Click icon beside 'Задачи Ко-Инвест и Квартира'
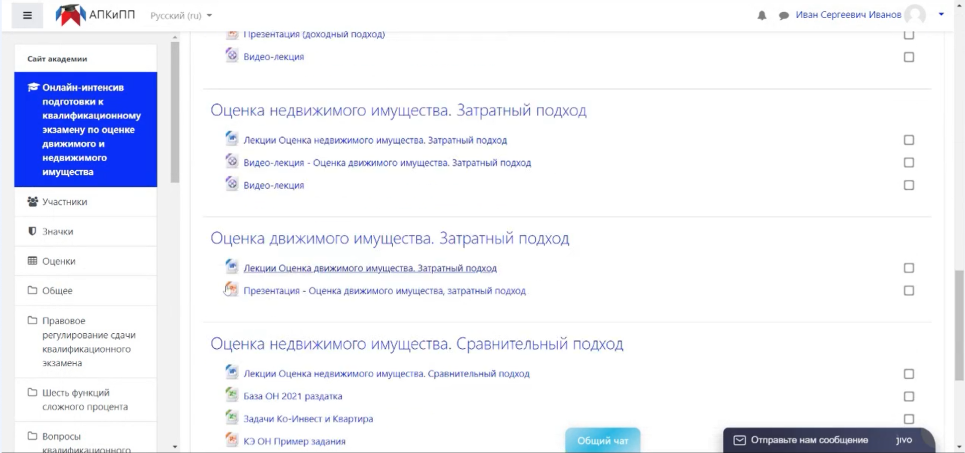The height and width of the screenshot is (453, 965). [x=232, y=418]
